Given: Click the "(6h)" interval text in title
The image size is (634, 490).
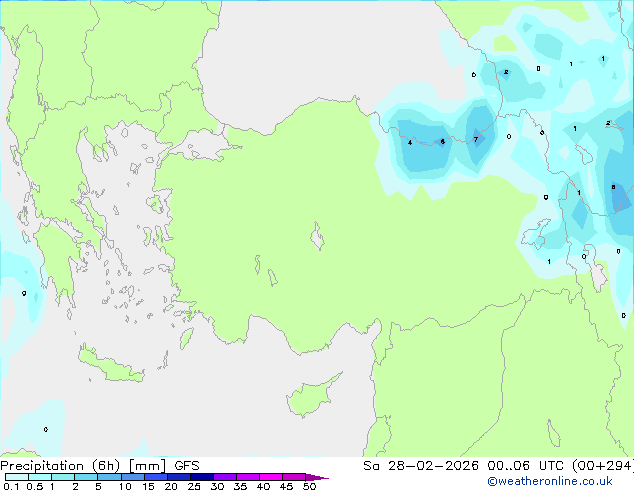Looking at the screenshot, I should (106, 466).
